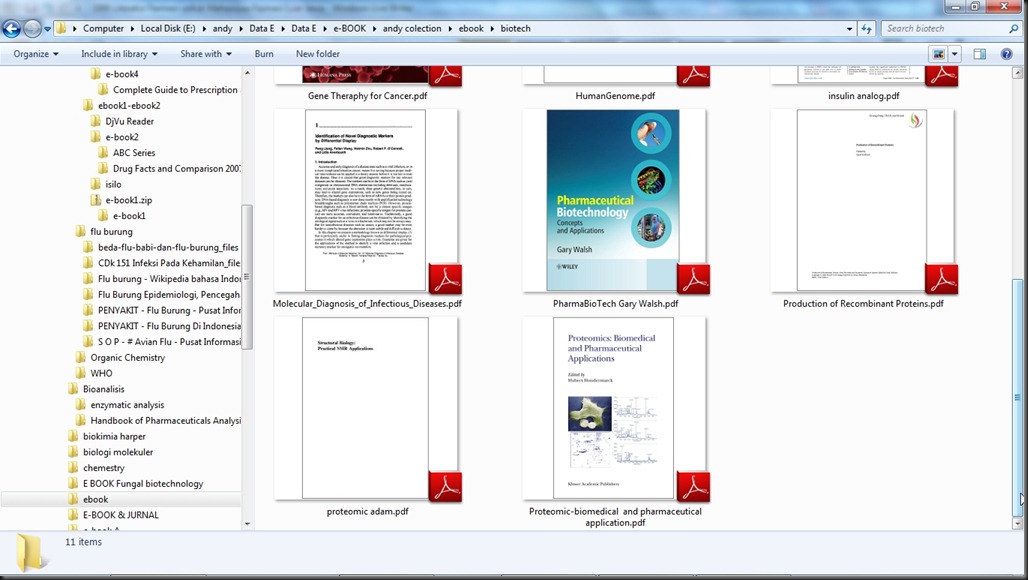Viewport: 1028px width, 580px height.
Task: Click the file pane scroll up arrow
Action: click(x=1018, y=72)
